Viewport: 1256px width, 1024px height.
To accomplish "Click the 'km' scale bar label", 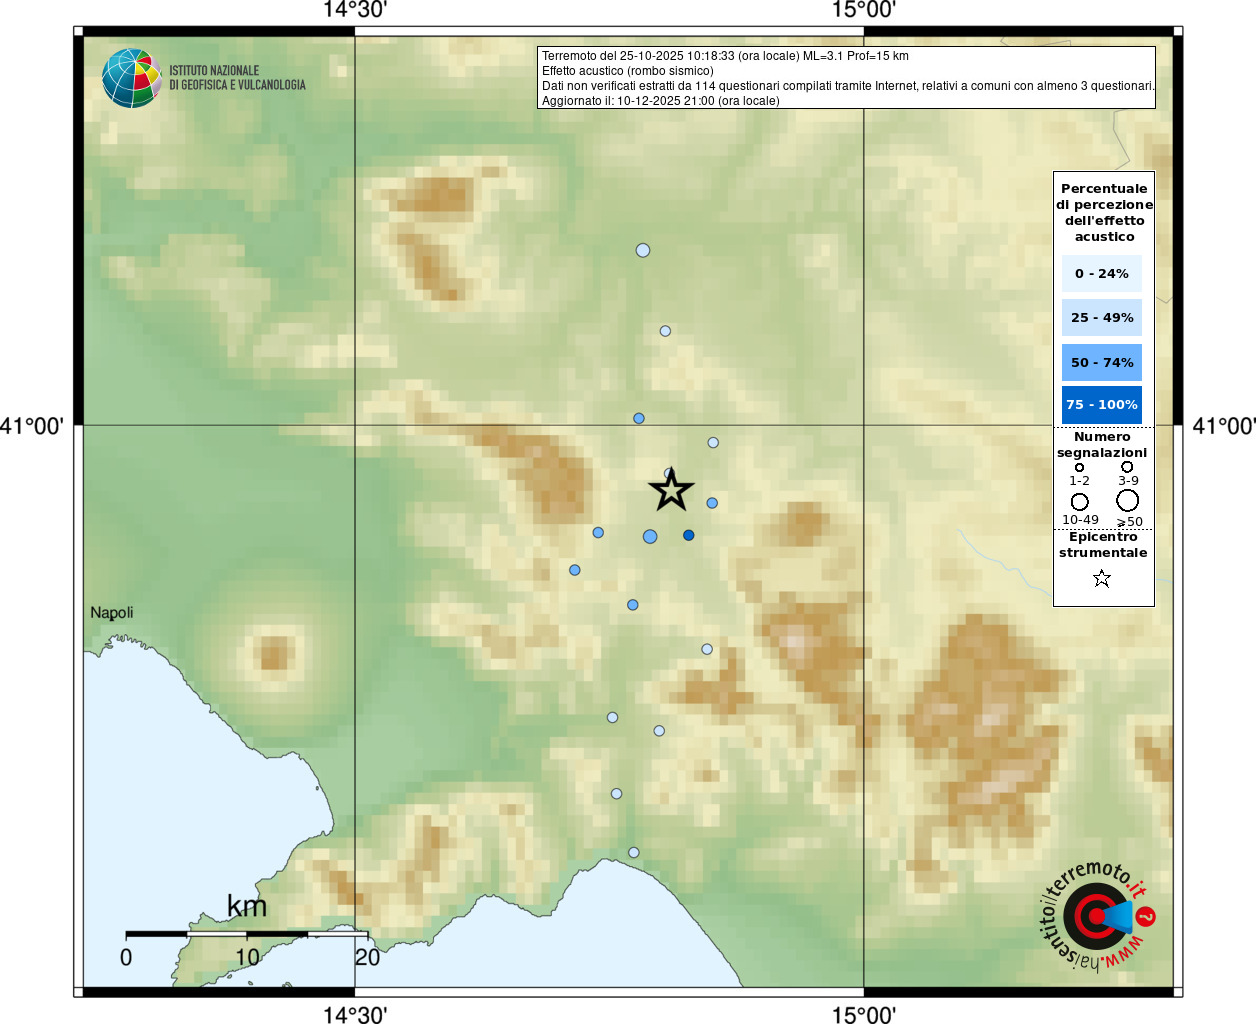I will click(x=247, y=906).
